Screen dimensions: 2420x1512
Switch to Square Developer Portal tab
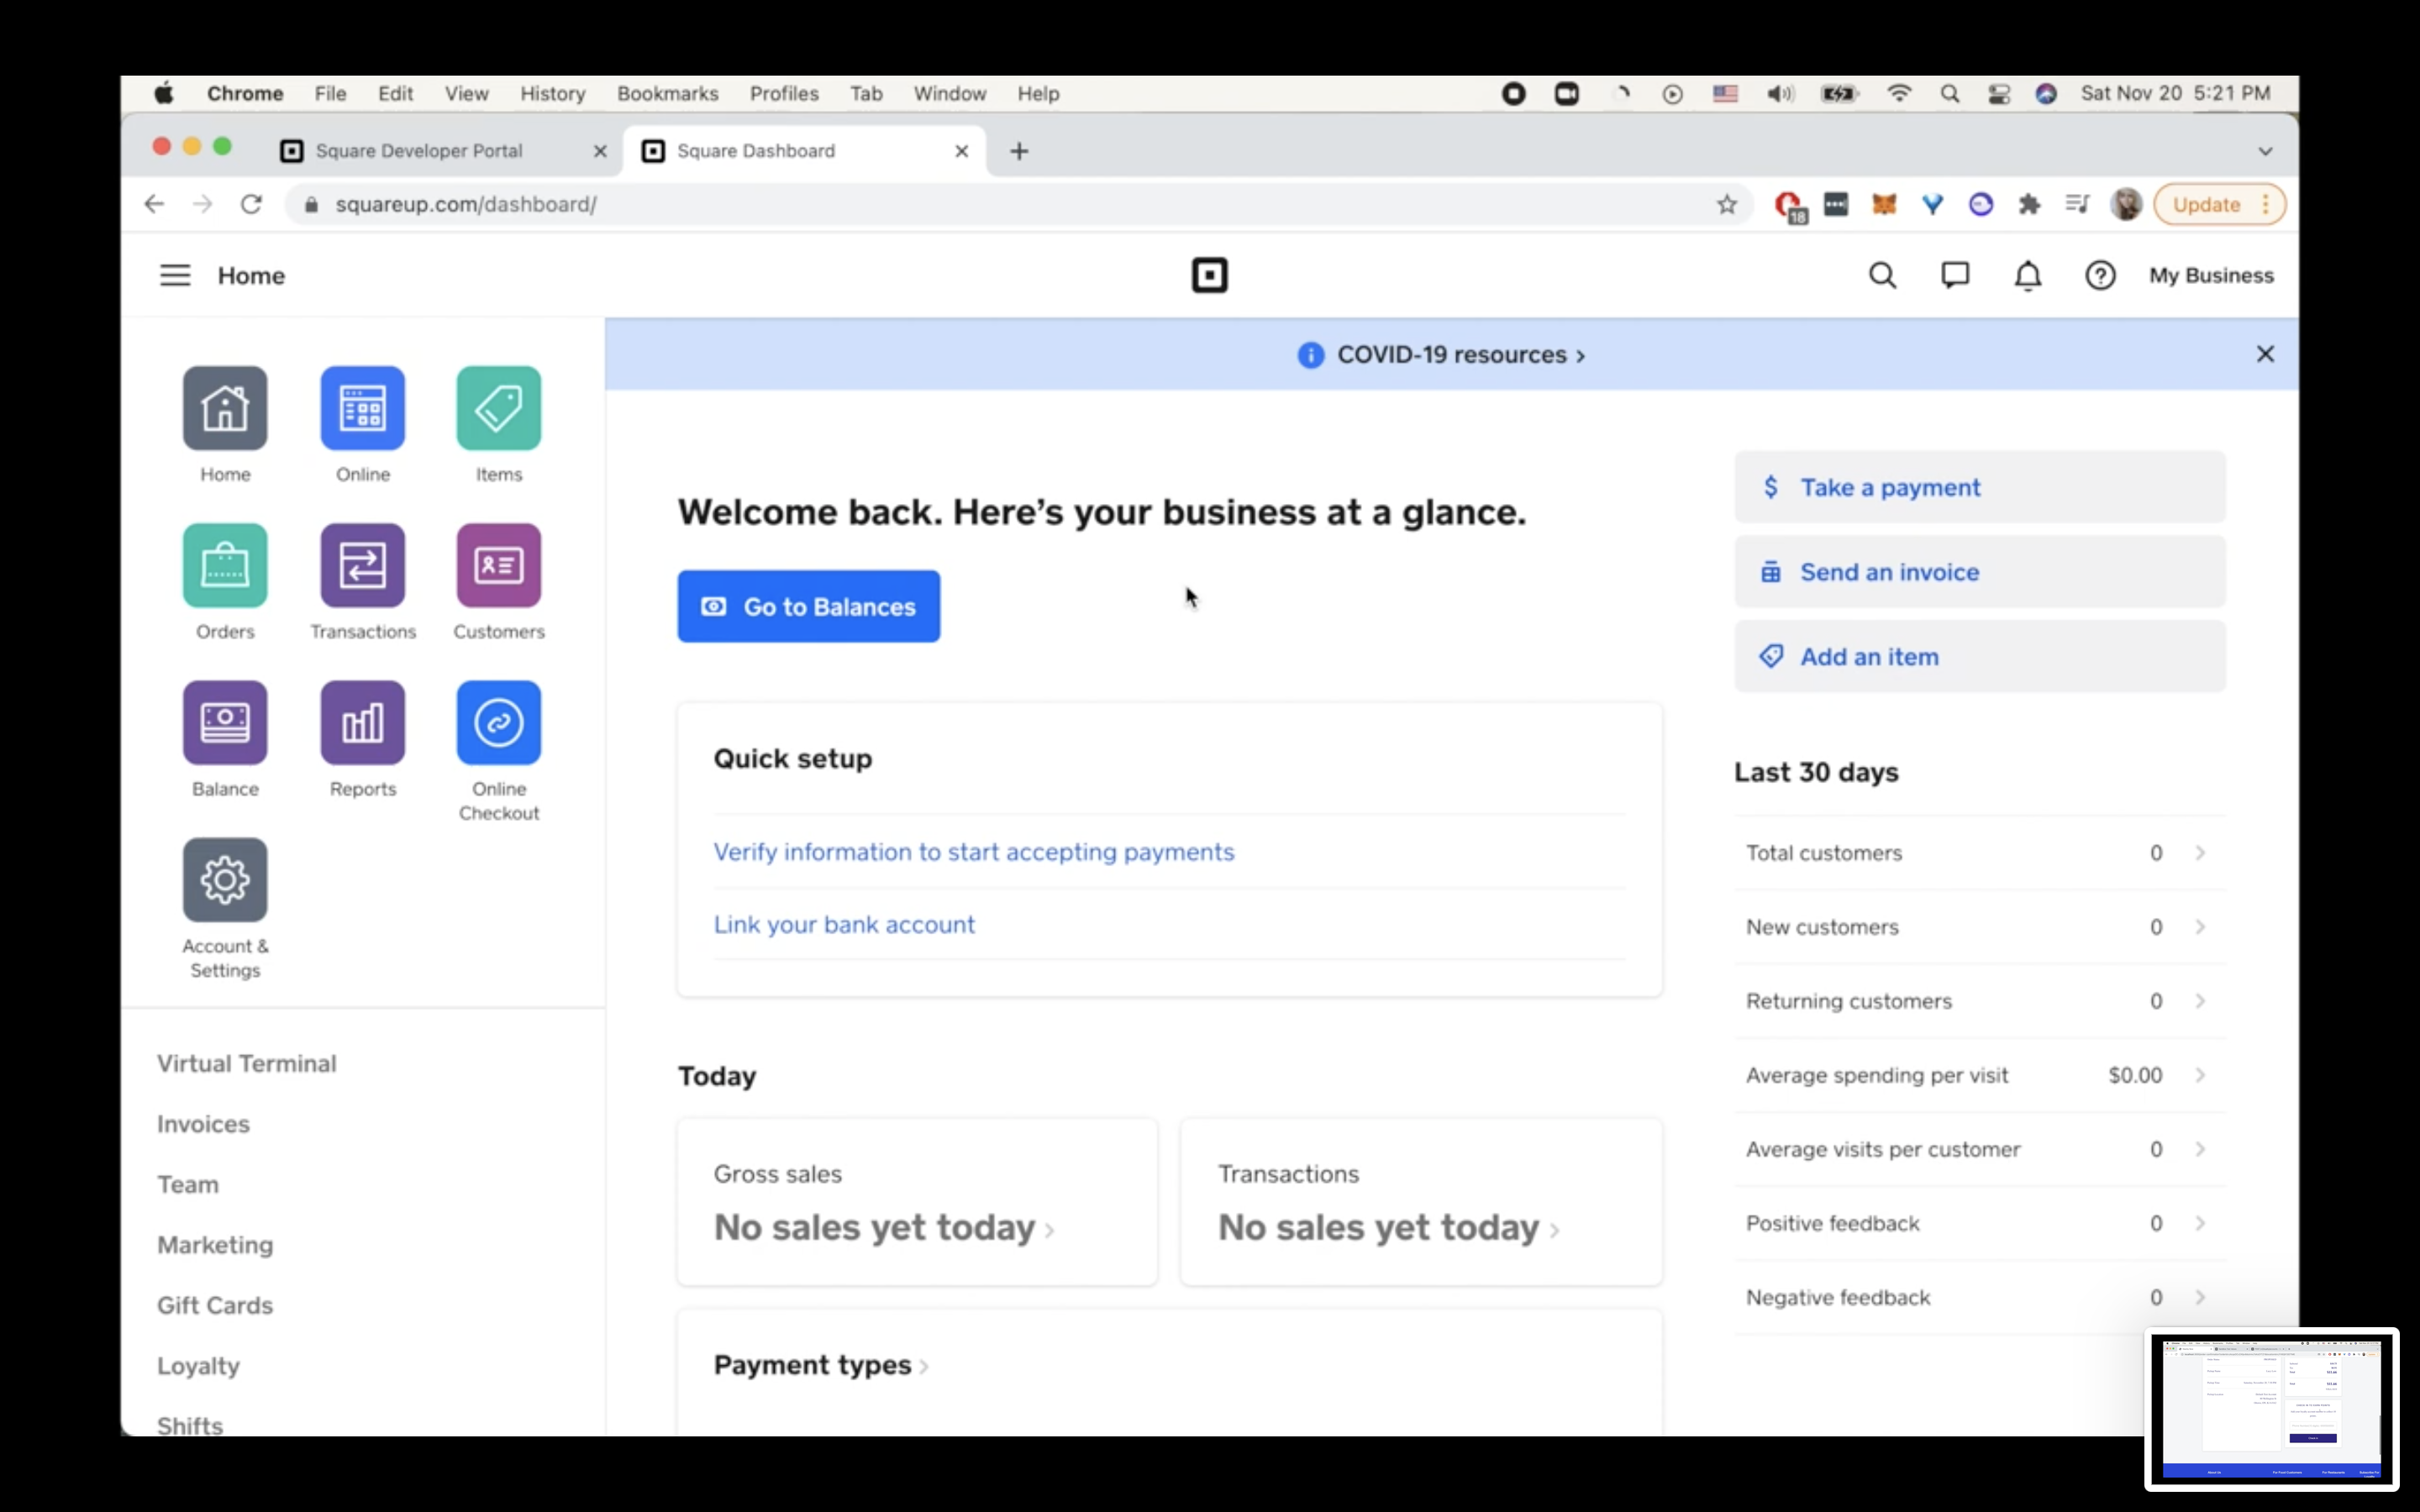coord(420,151)
